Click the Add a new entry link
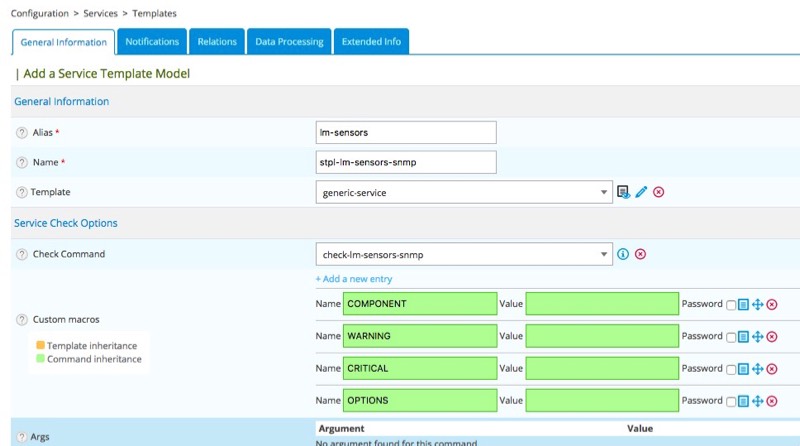Image resolution: width=800 pixels, height=446 pixels. [x=354, y=279]
